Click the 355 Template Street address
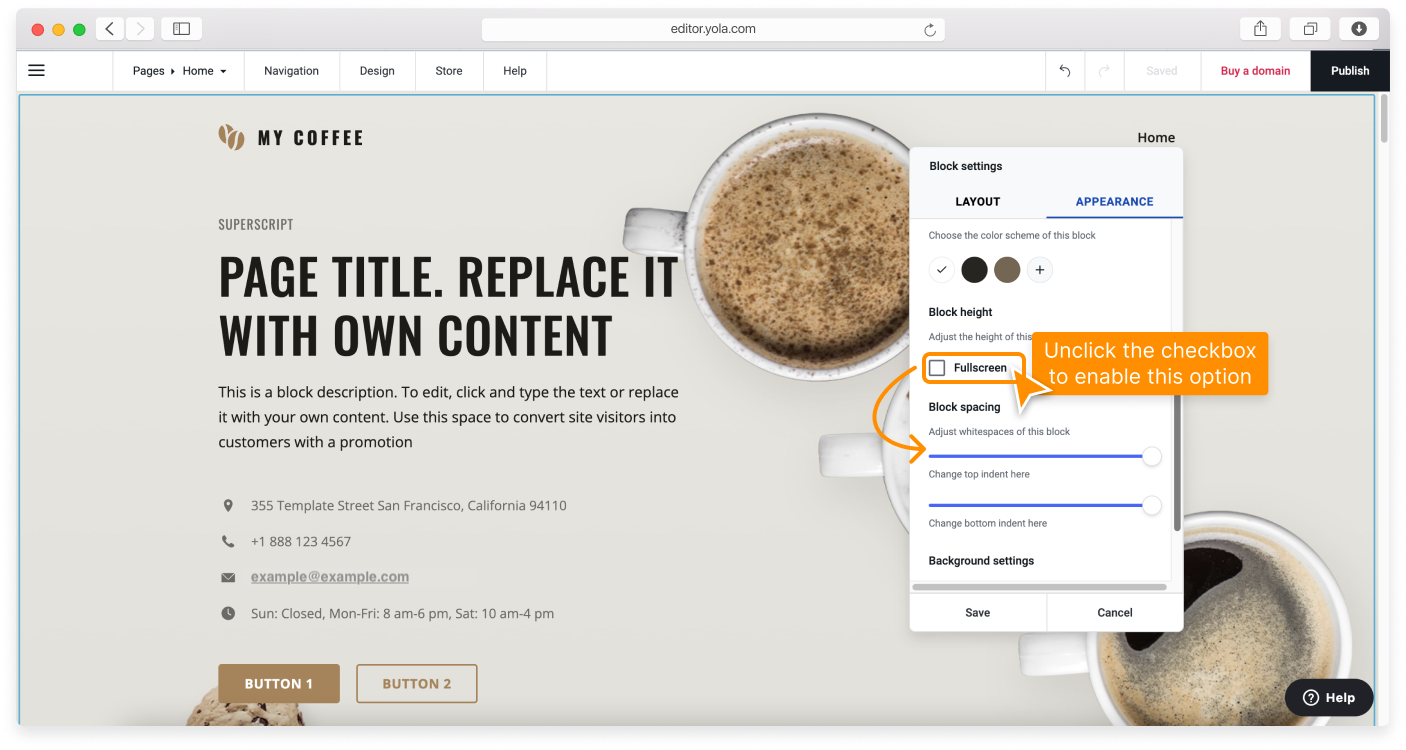The width and height of the screenshot is (1406, 750). [409, 506]
